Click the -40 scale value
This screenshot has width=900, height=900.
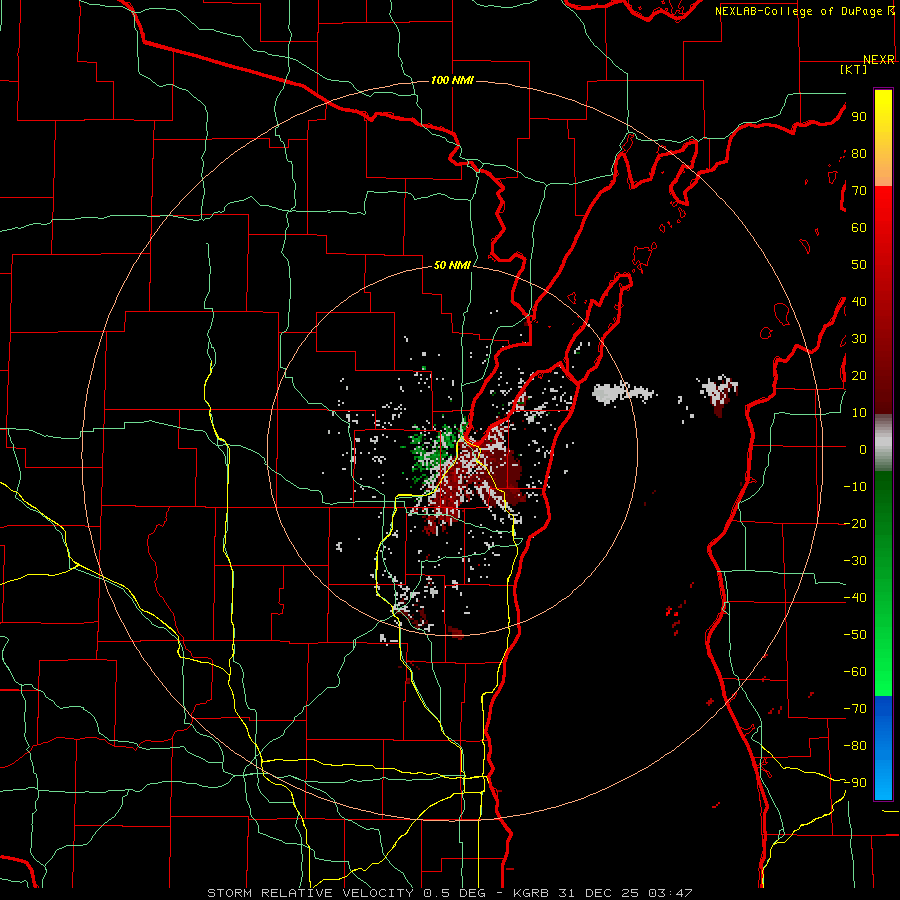[855, 598]
